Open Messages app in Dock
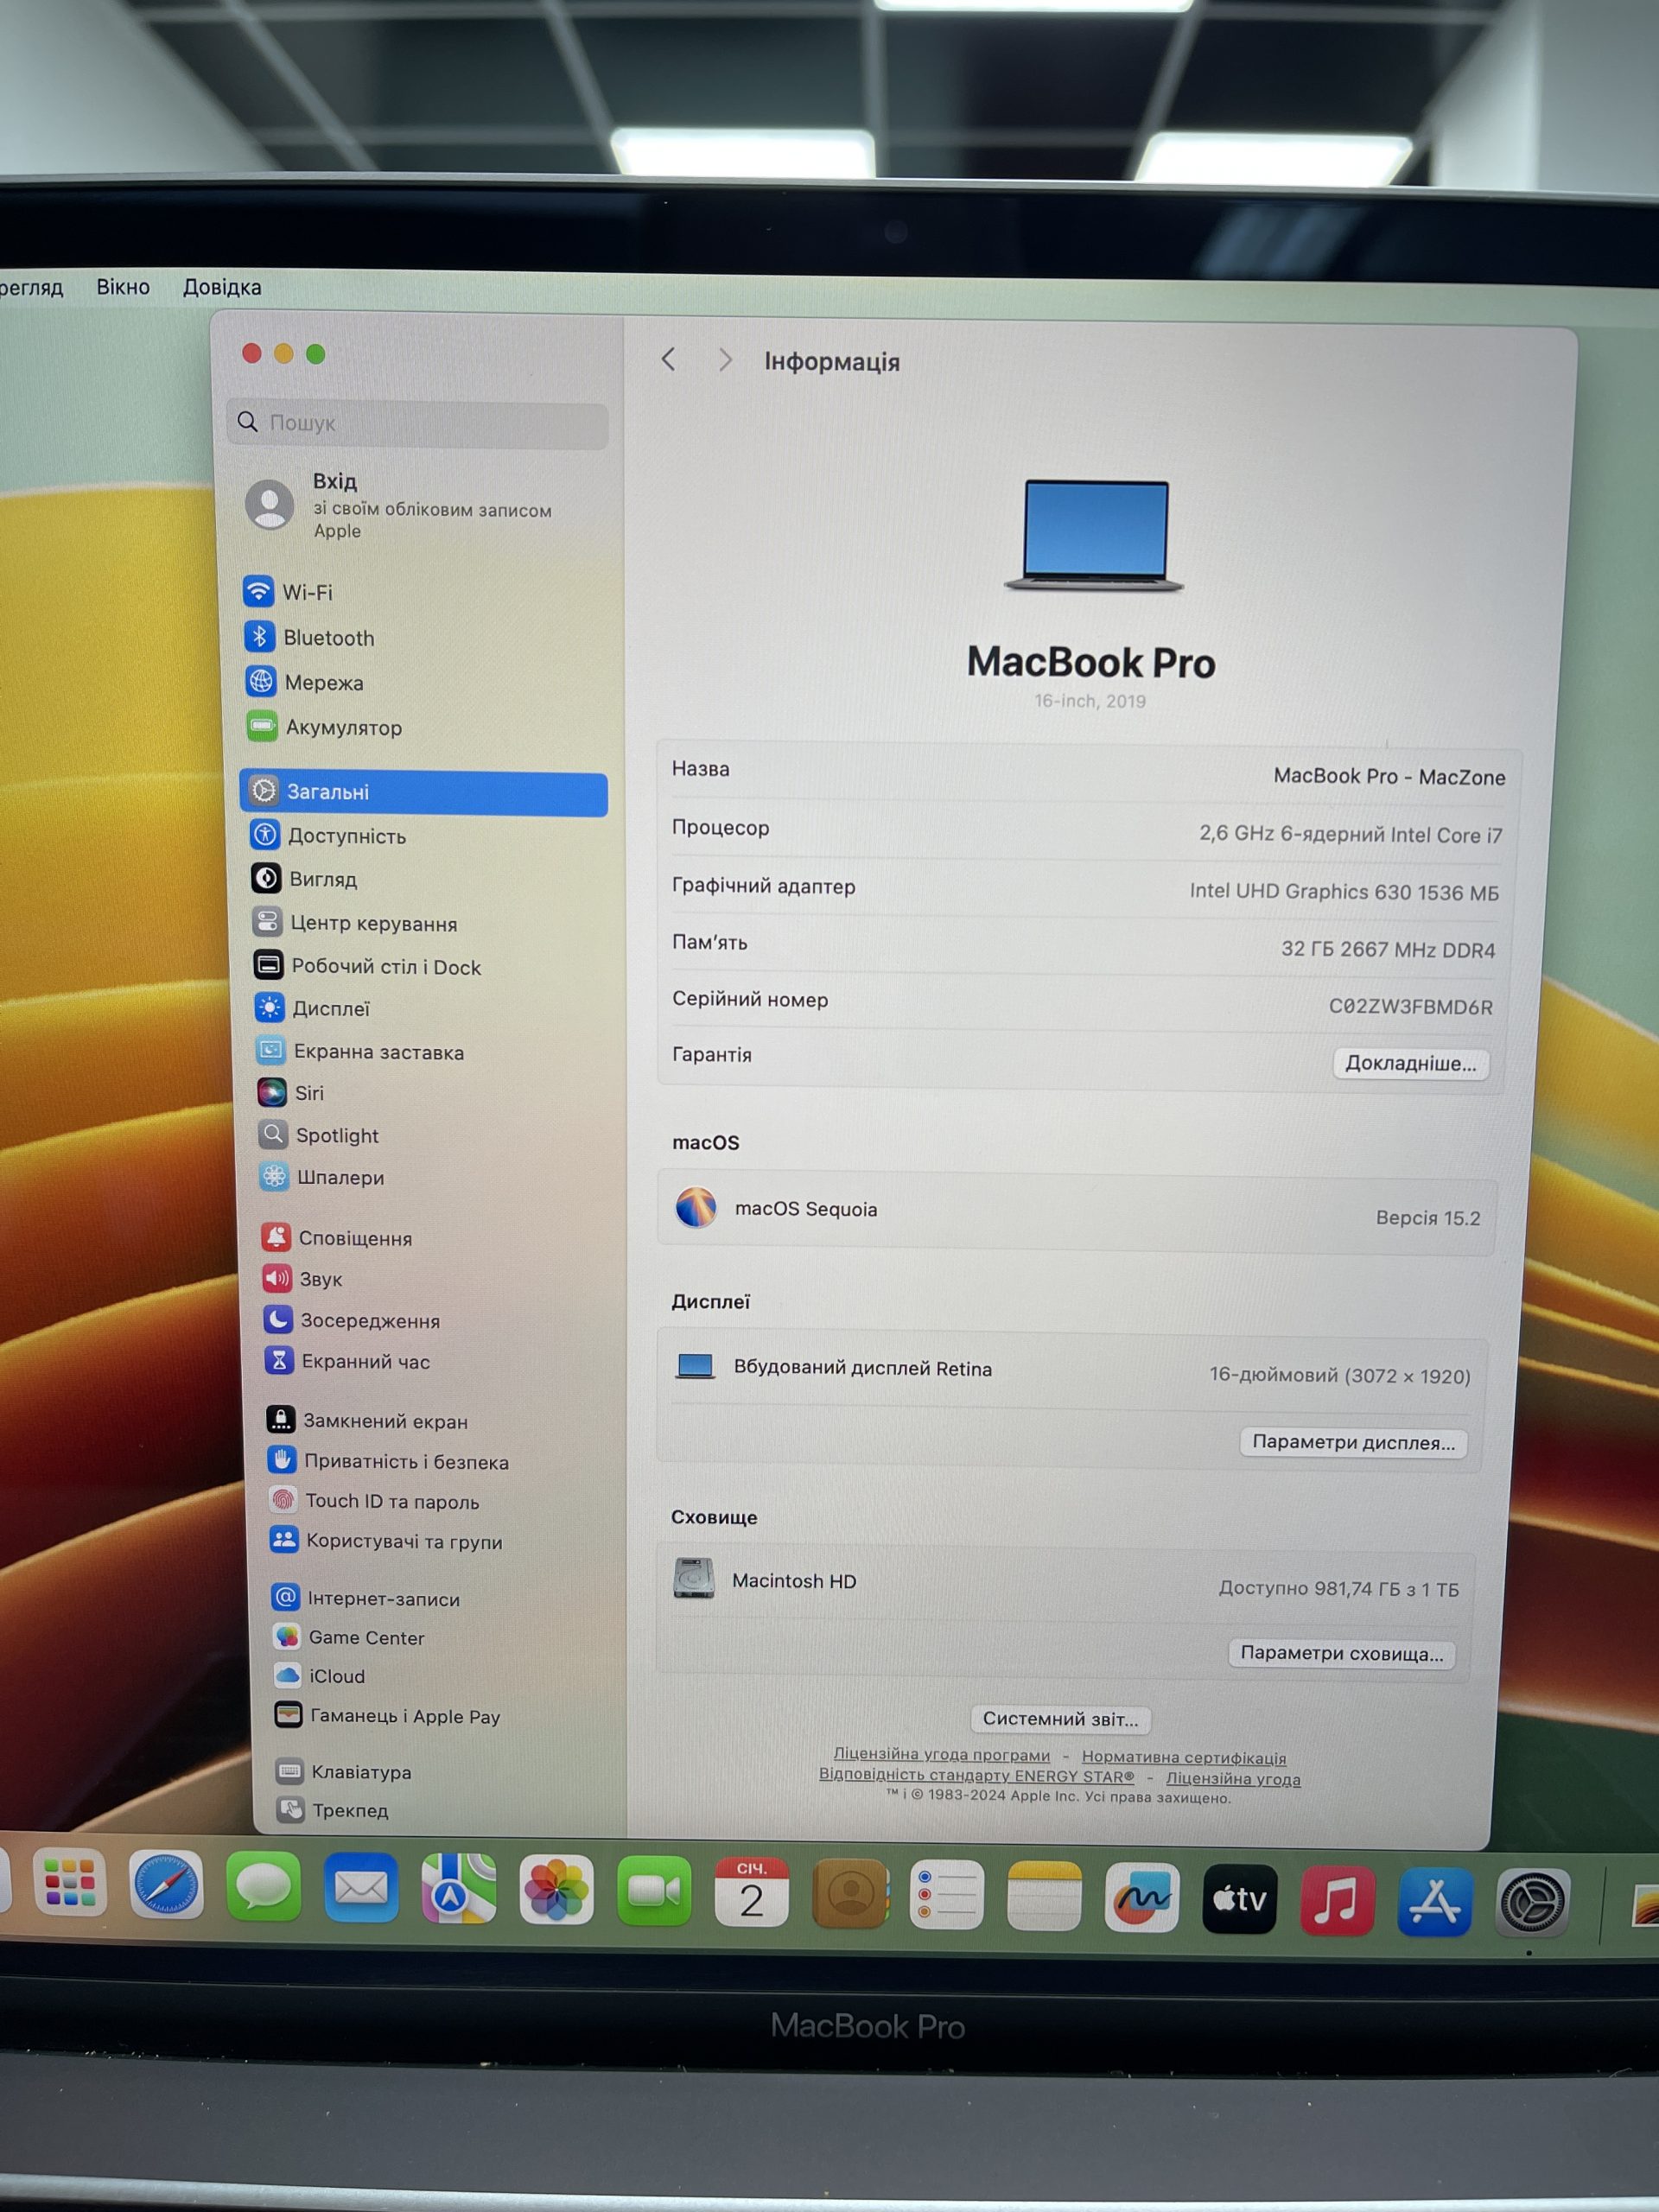Screen dimensions: 1659x2212 (264, 1887)
